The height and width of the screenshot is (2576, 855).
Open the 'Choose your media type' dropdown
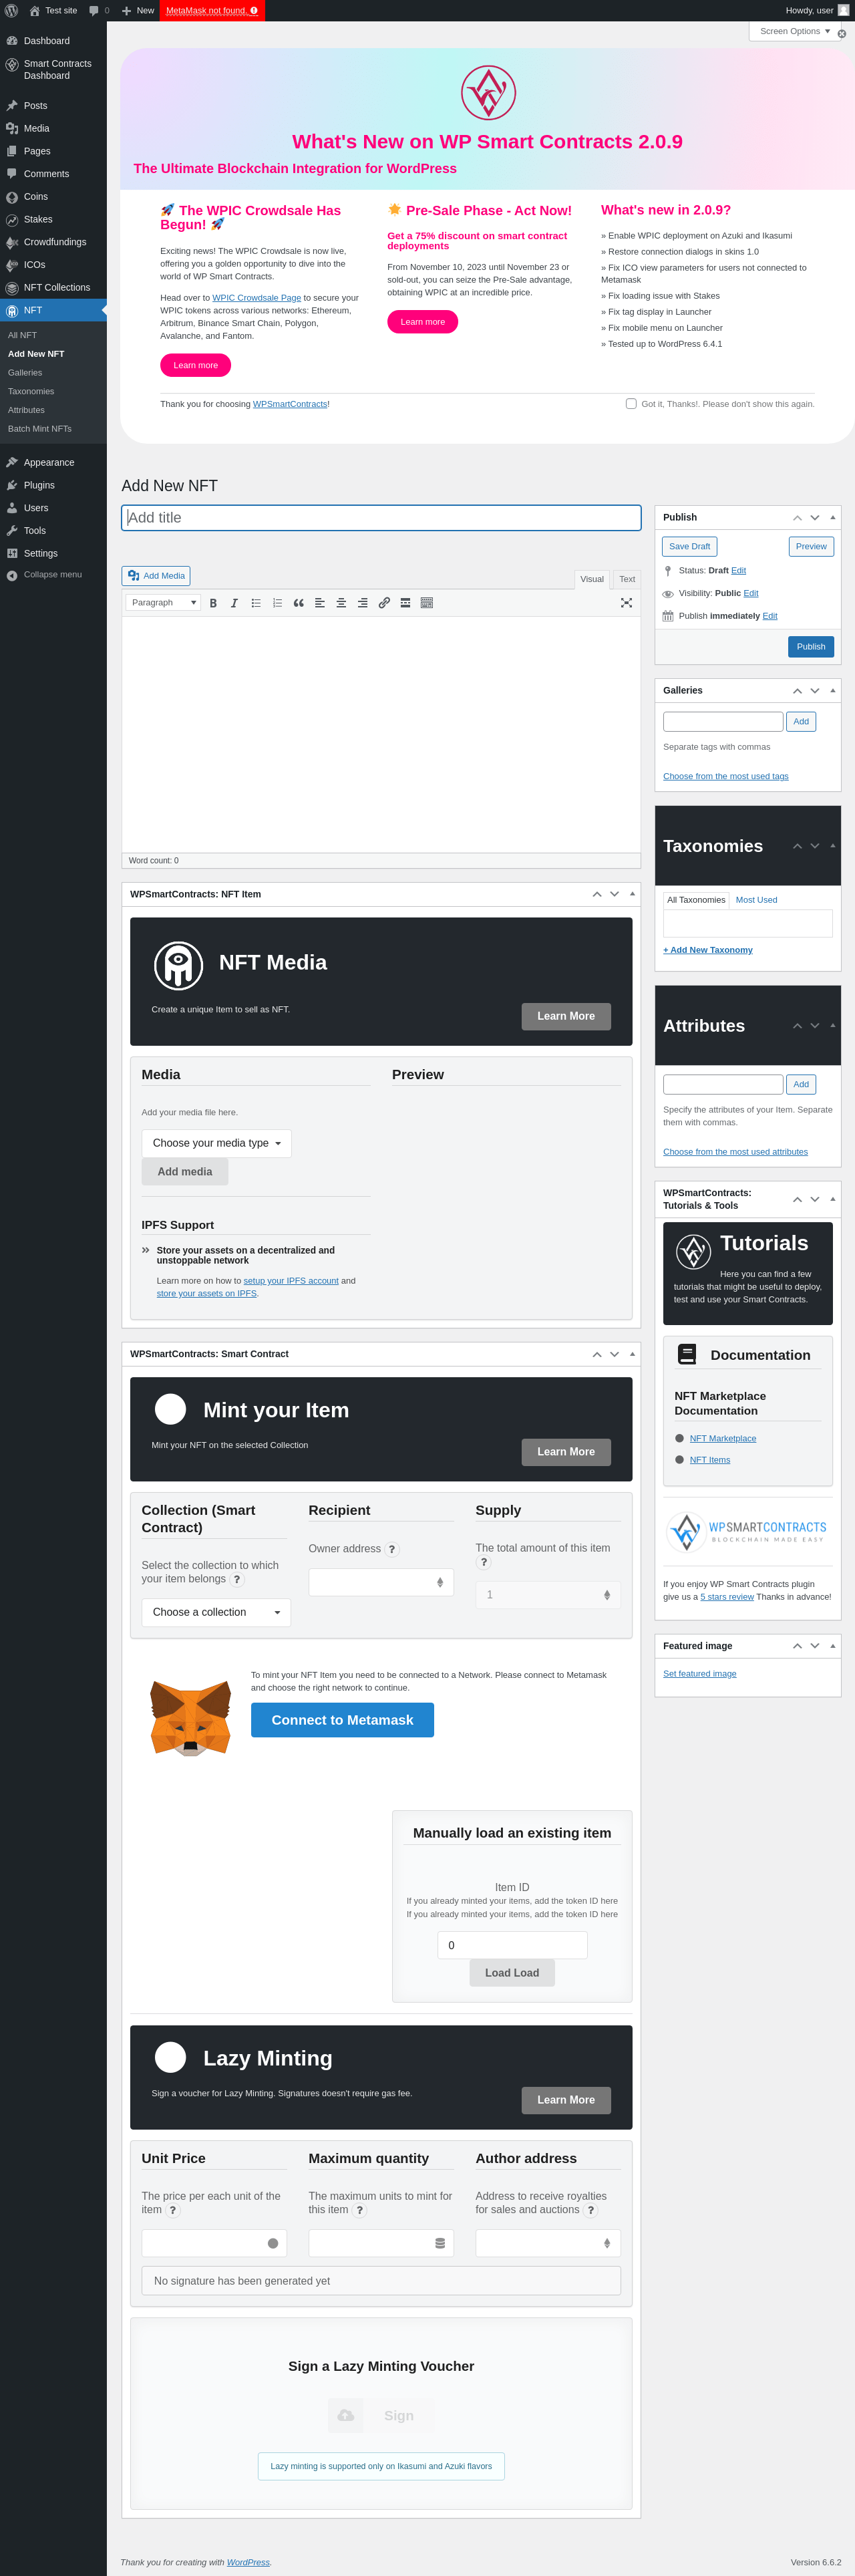(x=216, y=1143)
